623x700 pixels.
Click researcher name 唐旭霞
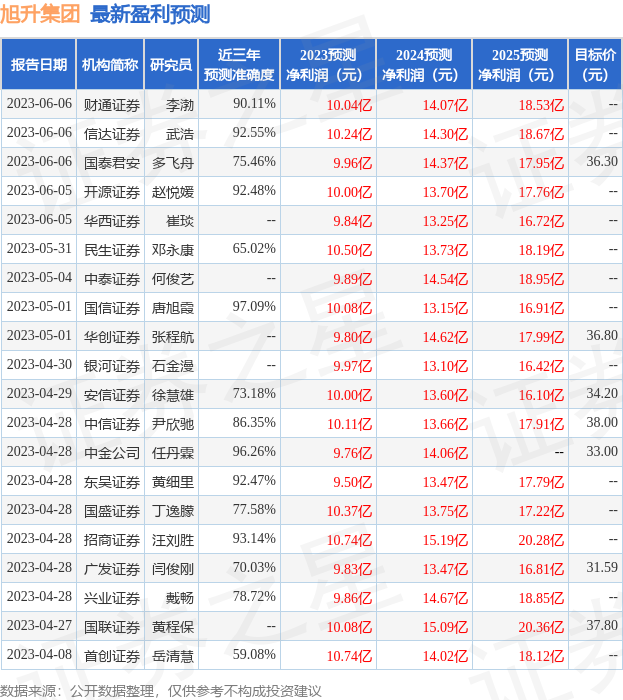173,308
